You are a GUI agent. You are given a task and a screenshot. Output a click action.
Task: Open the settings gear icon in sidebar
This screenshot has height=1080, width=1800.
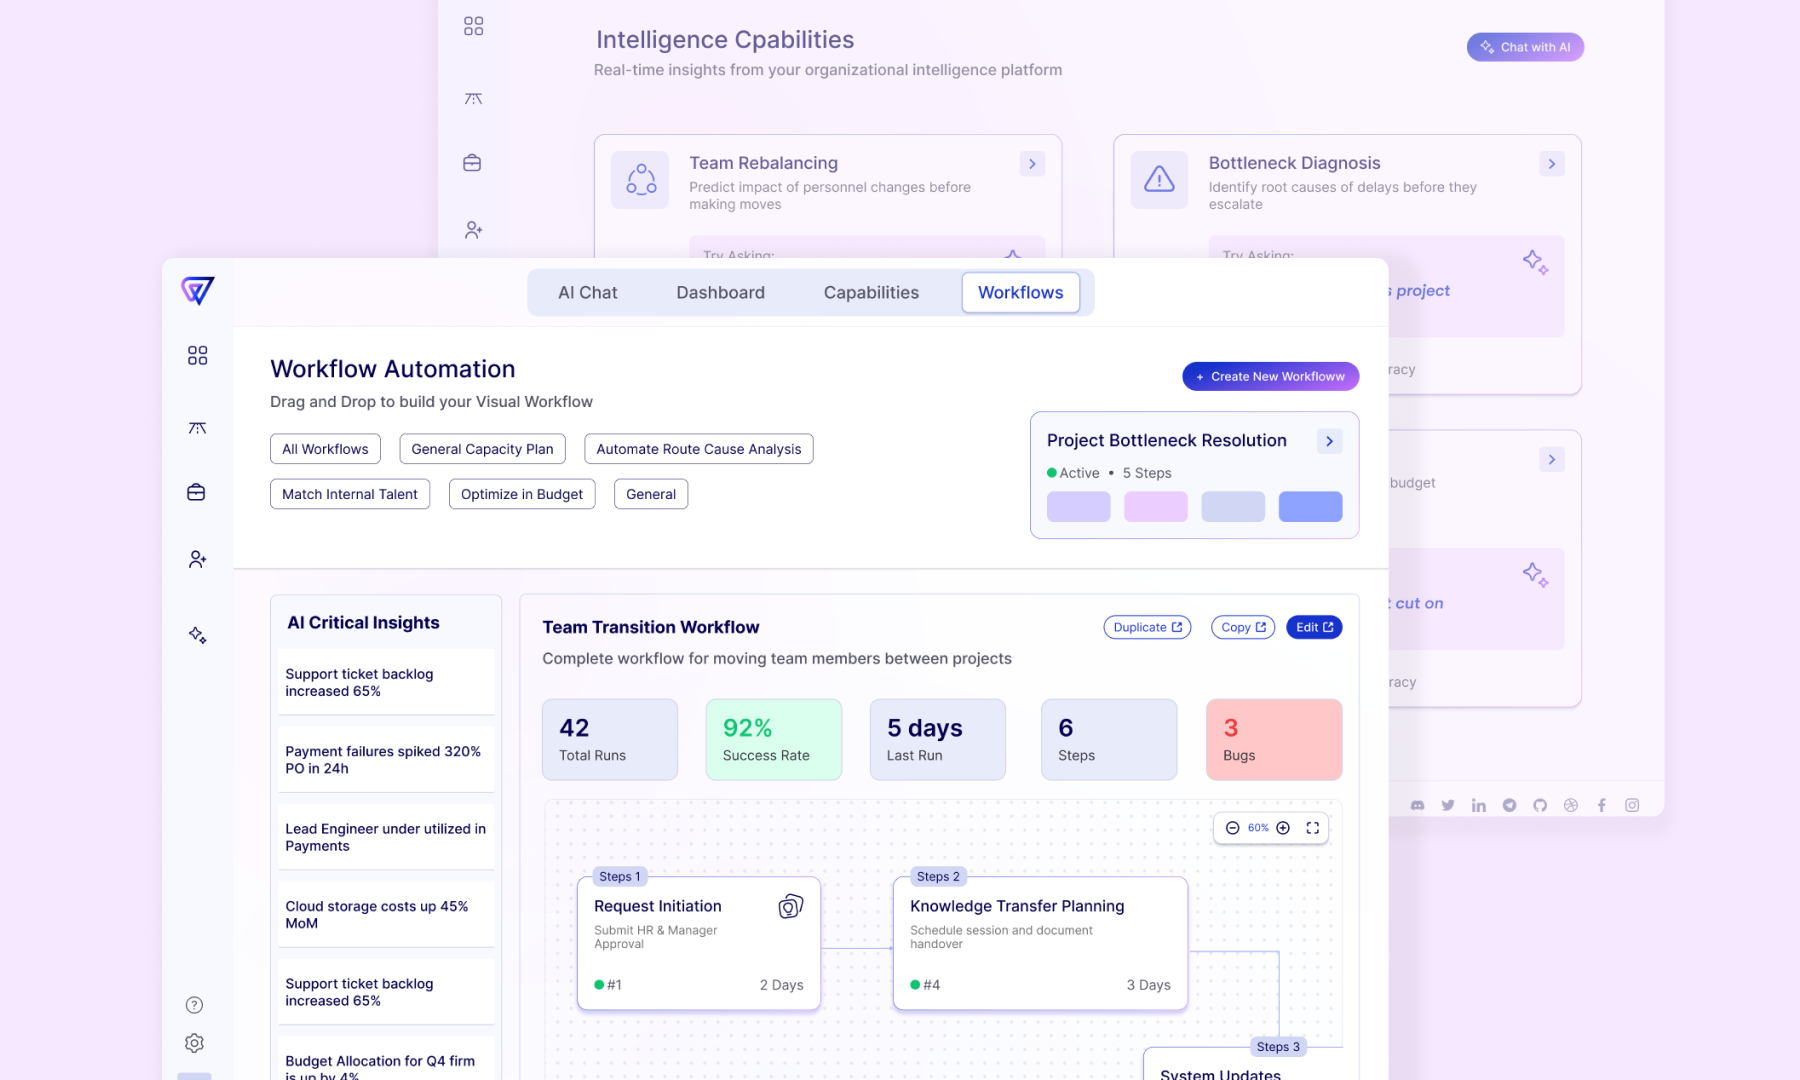tap(194, 1043)
